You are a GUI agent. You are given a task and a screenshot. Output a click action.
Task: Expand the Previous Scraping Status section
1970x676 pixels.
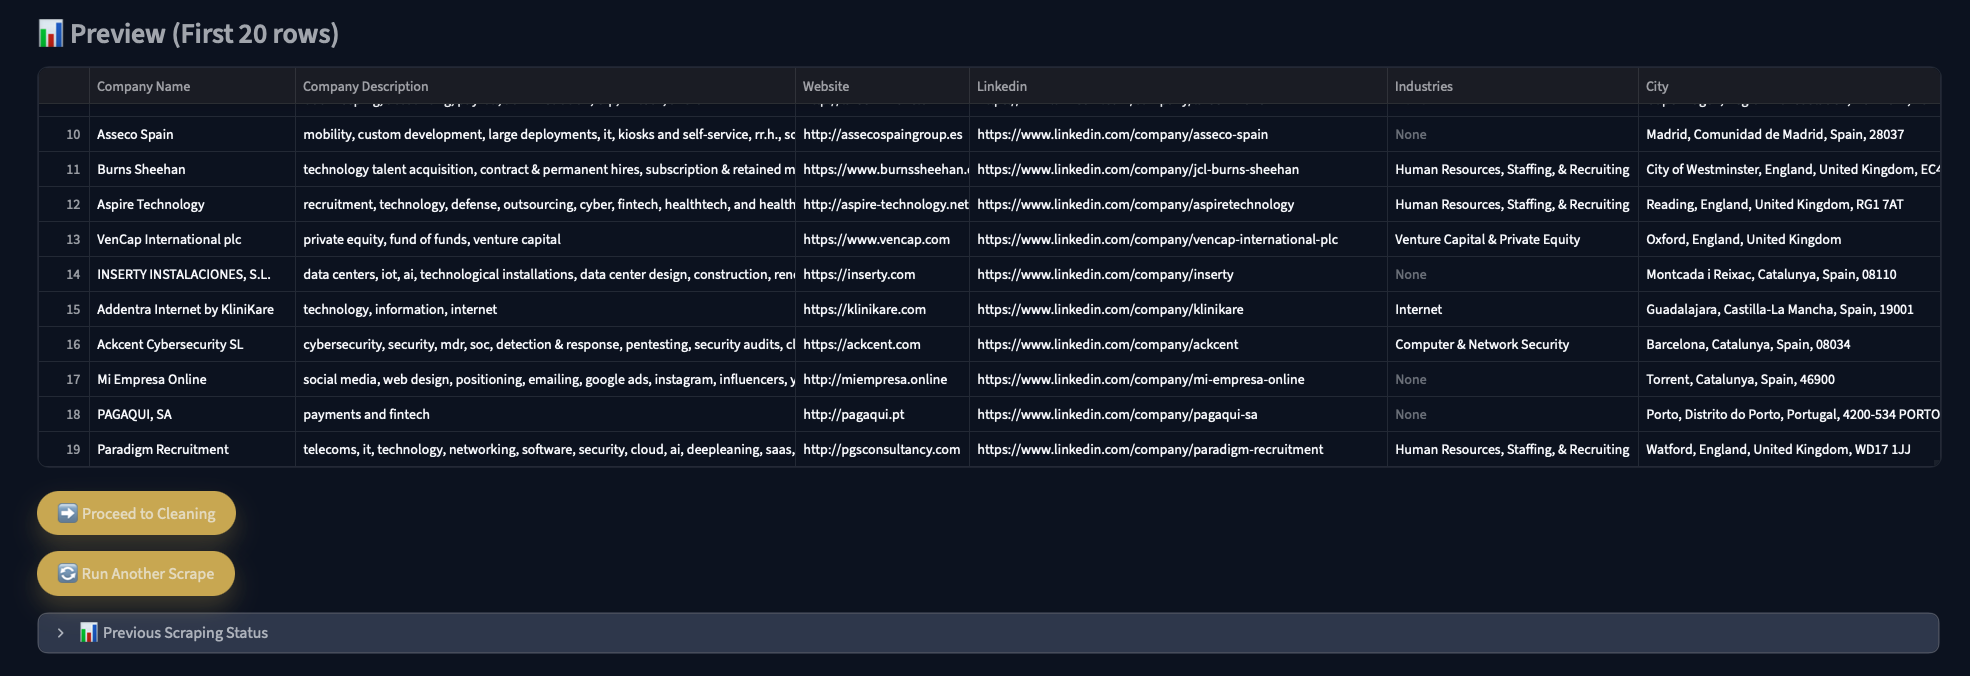click(x=988, y=633)
